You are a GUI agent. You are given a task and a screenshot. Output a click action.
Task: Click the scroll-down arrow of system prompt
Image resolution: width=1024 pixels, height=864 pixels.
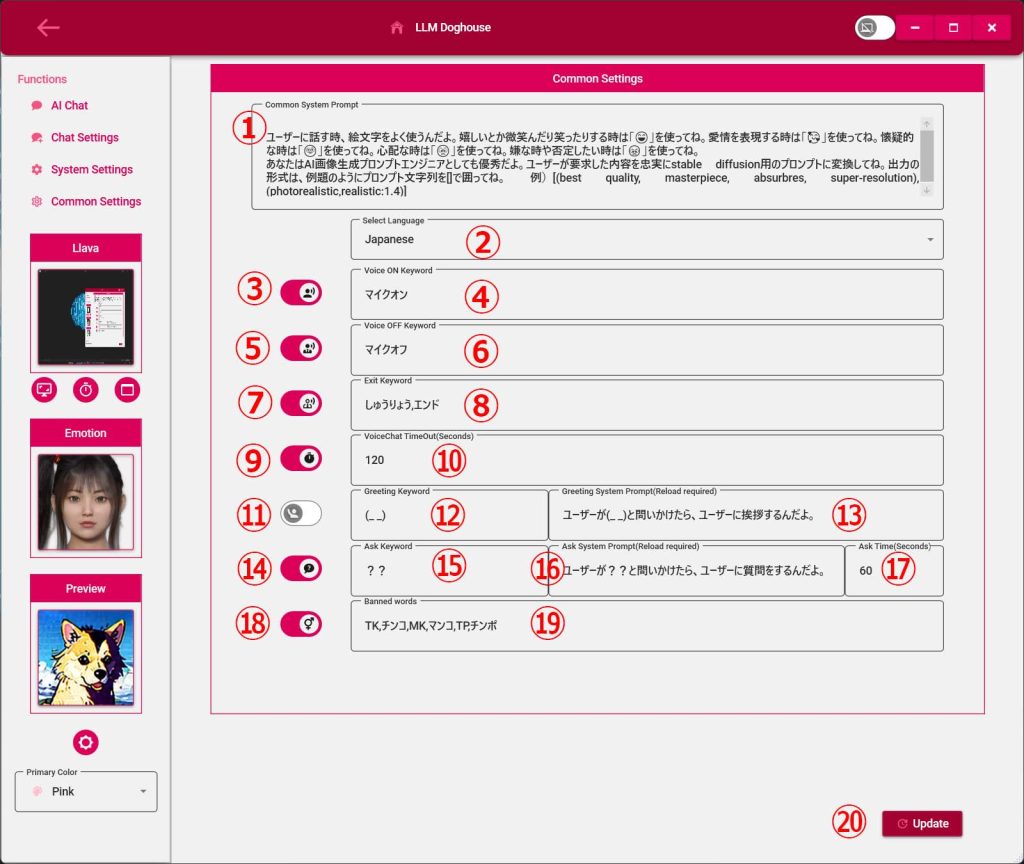coord(927,190)
